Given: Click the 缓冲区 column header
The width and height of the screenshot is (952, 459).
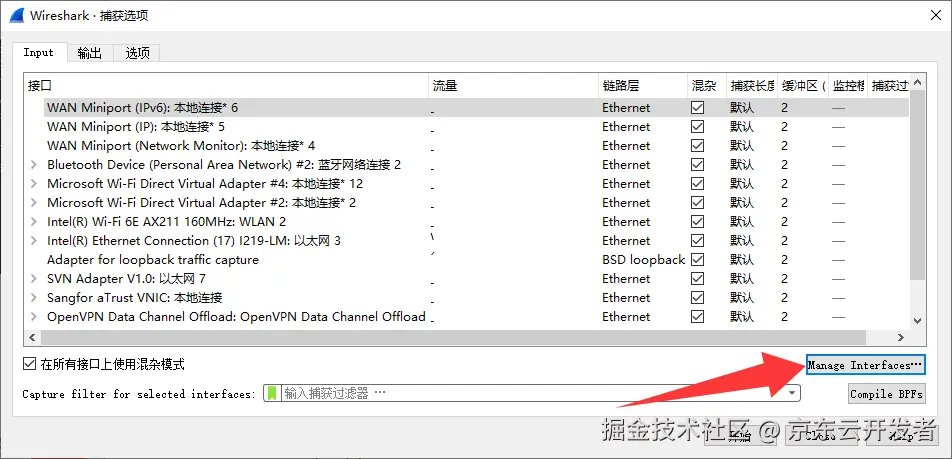Looking at the screenshot, I should point(803,86).
